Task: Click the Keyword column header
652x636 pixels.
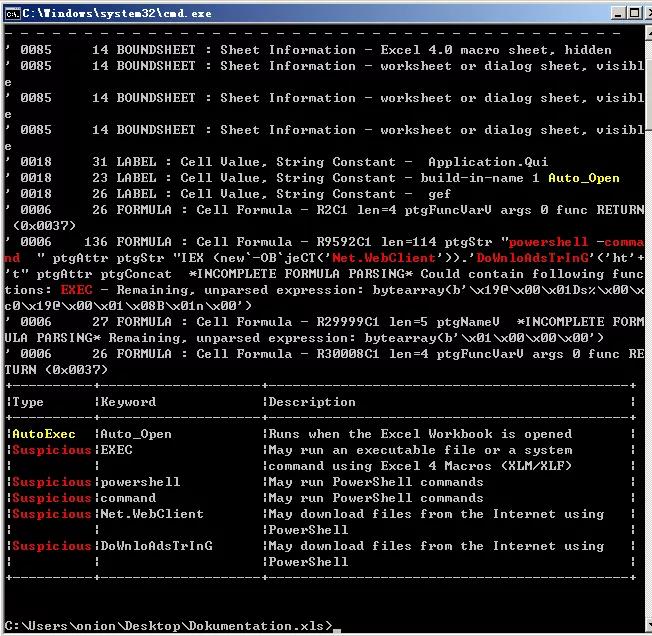Action: point(128,402)
